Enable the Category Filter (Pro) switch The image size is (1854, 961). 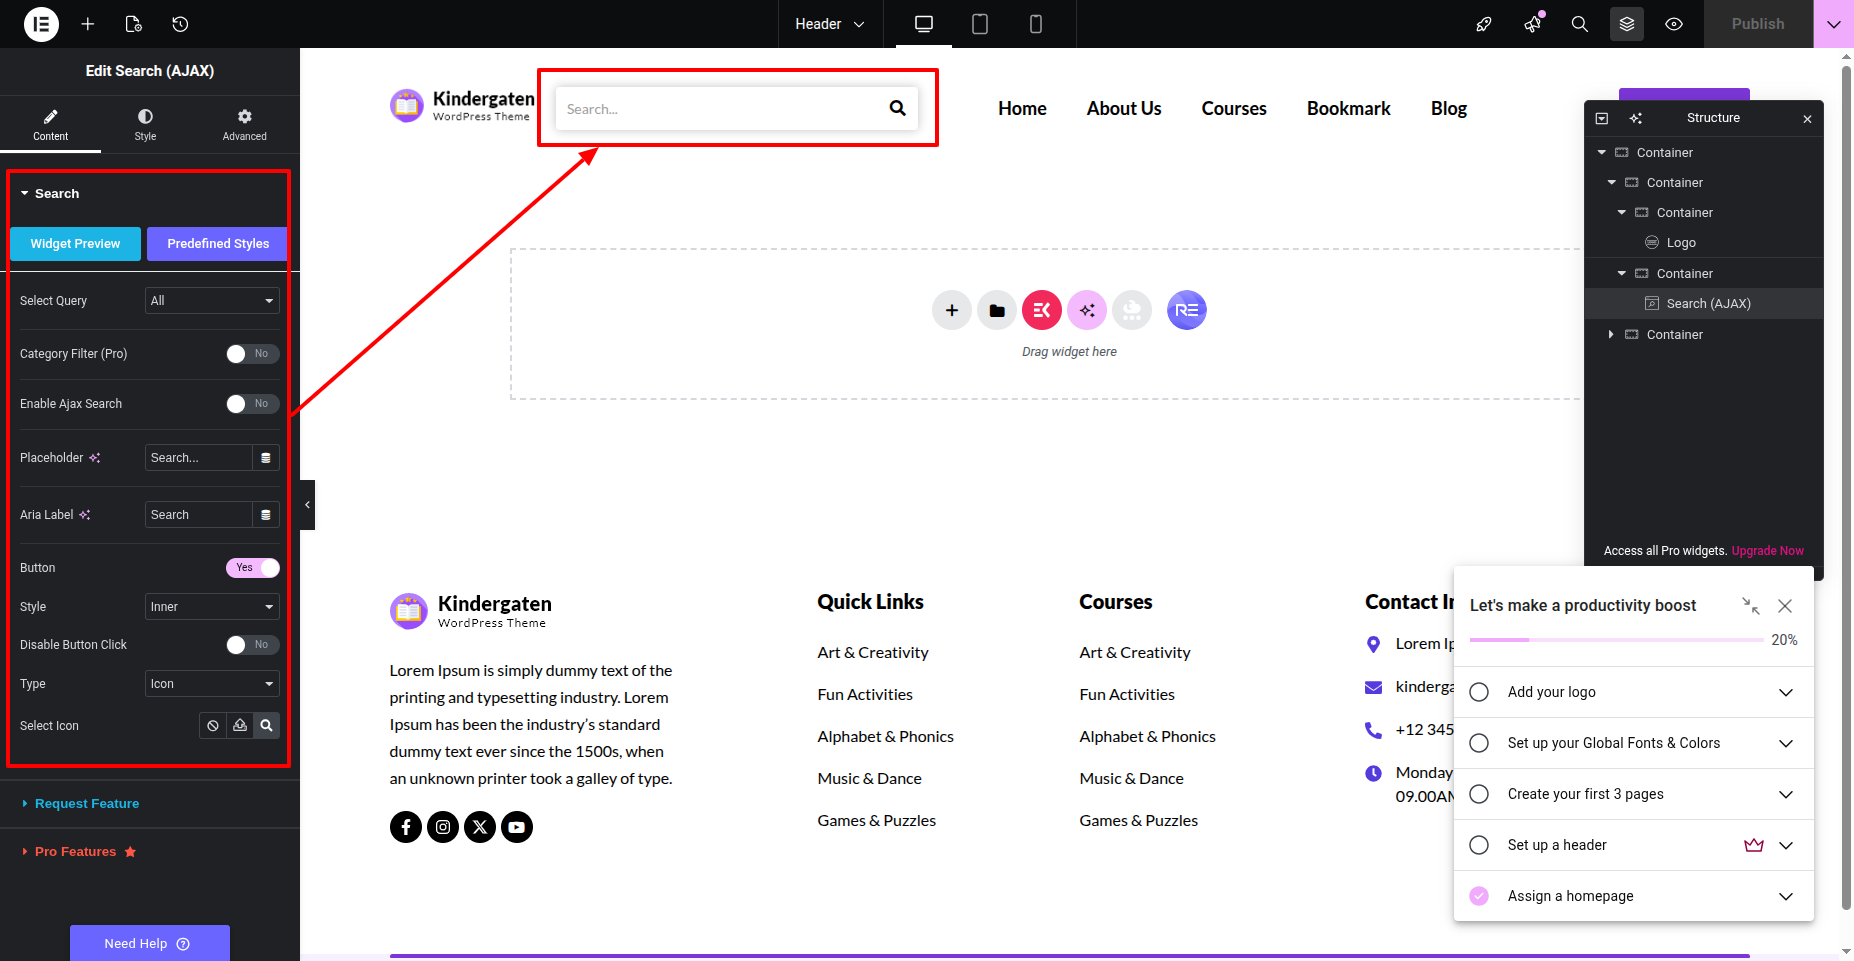point(252,354)
